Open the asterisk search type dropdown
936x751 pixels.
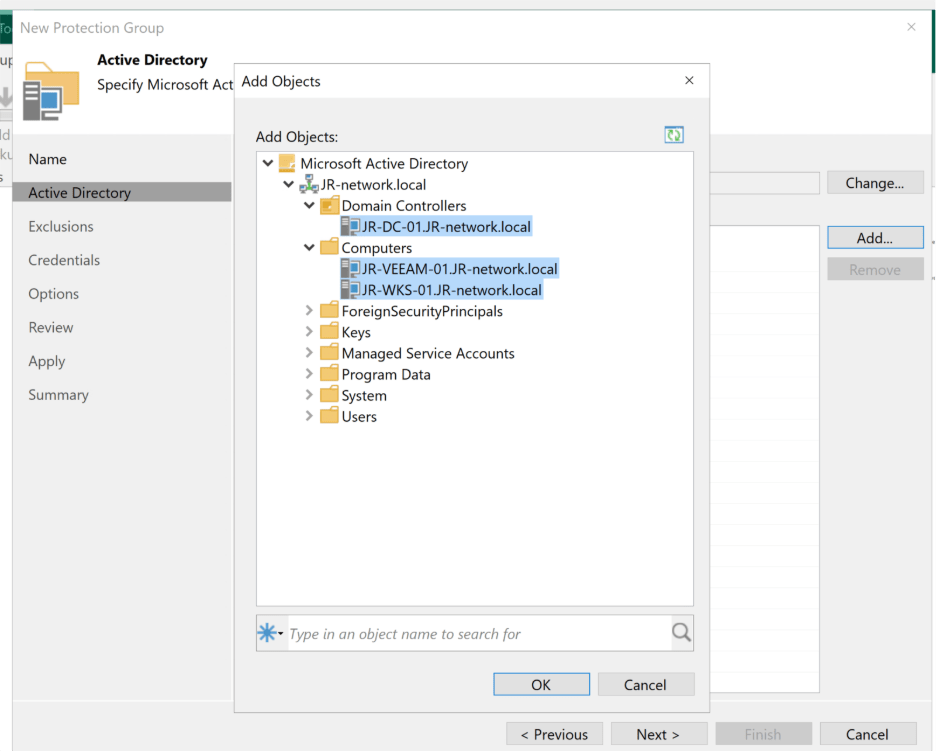click(x=271, y=633)
